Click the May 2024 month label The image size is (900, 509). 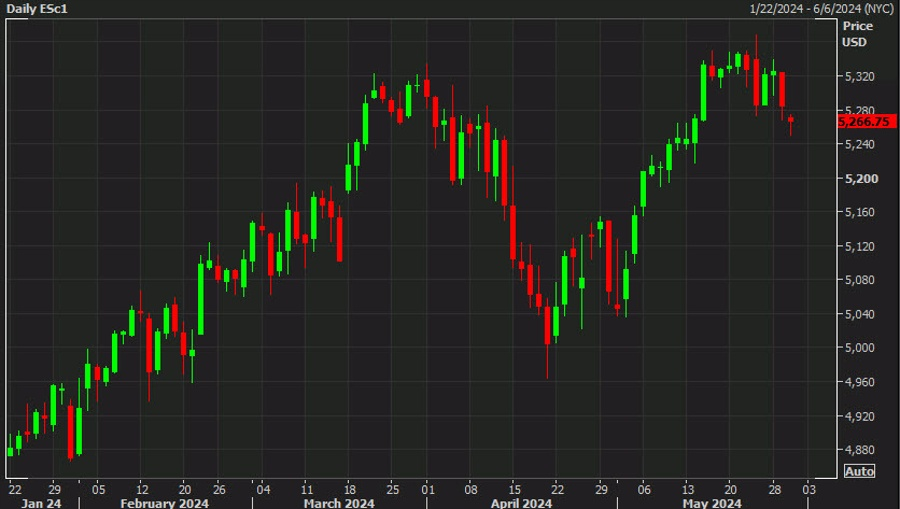coord(712,503)
